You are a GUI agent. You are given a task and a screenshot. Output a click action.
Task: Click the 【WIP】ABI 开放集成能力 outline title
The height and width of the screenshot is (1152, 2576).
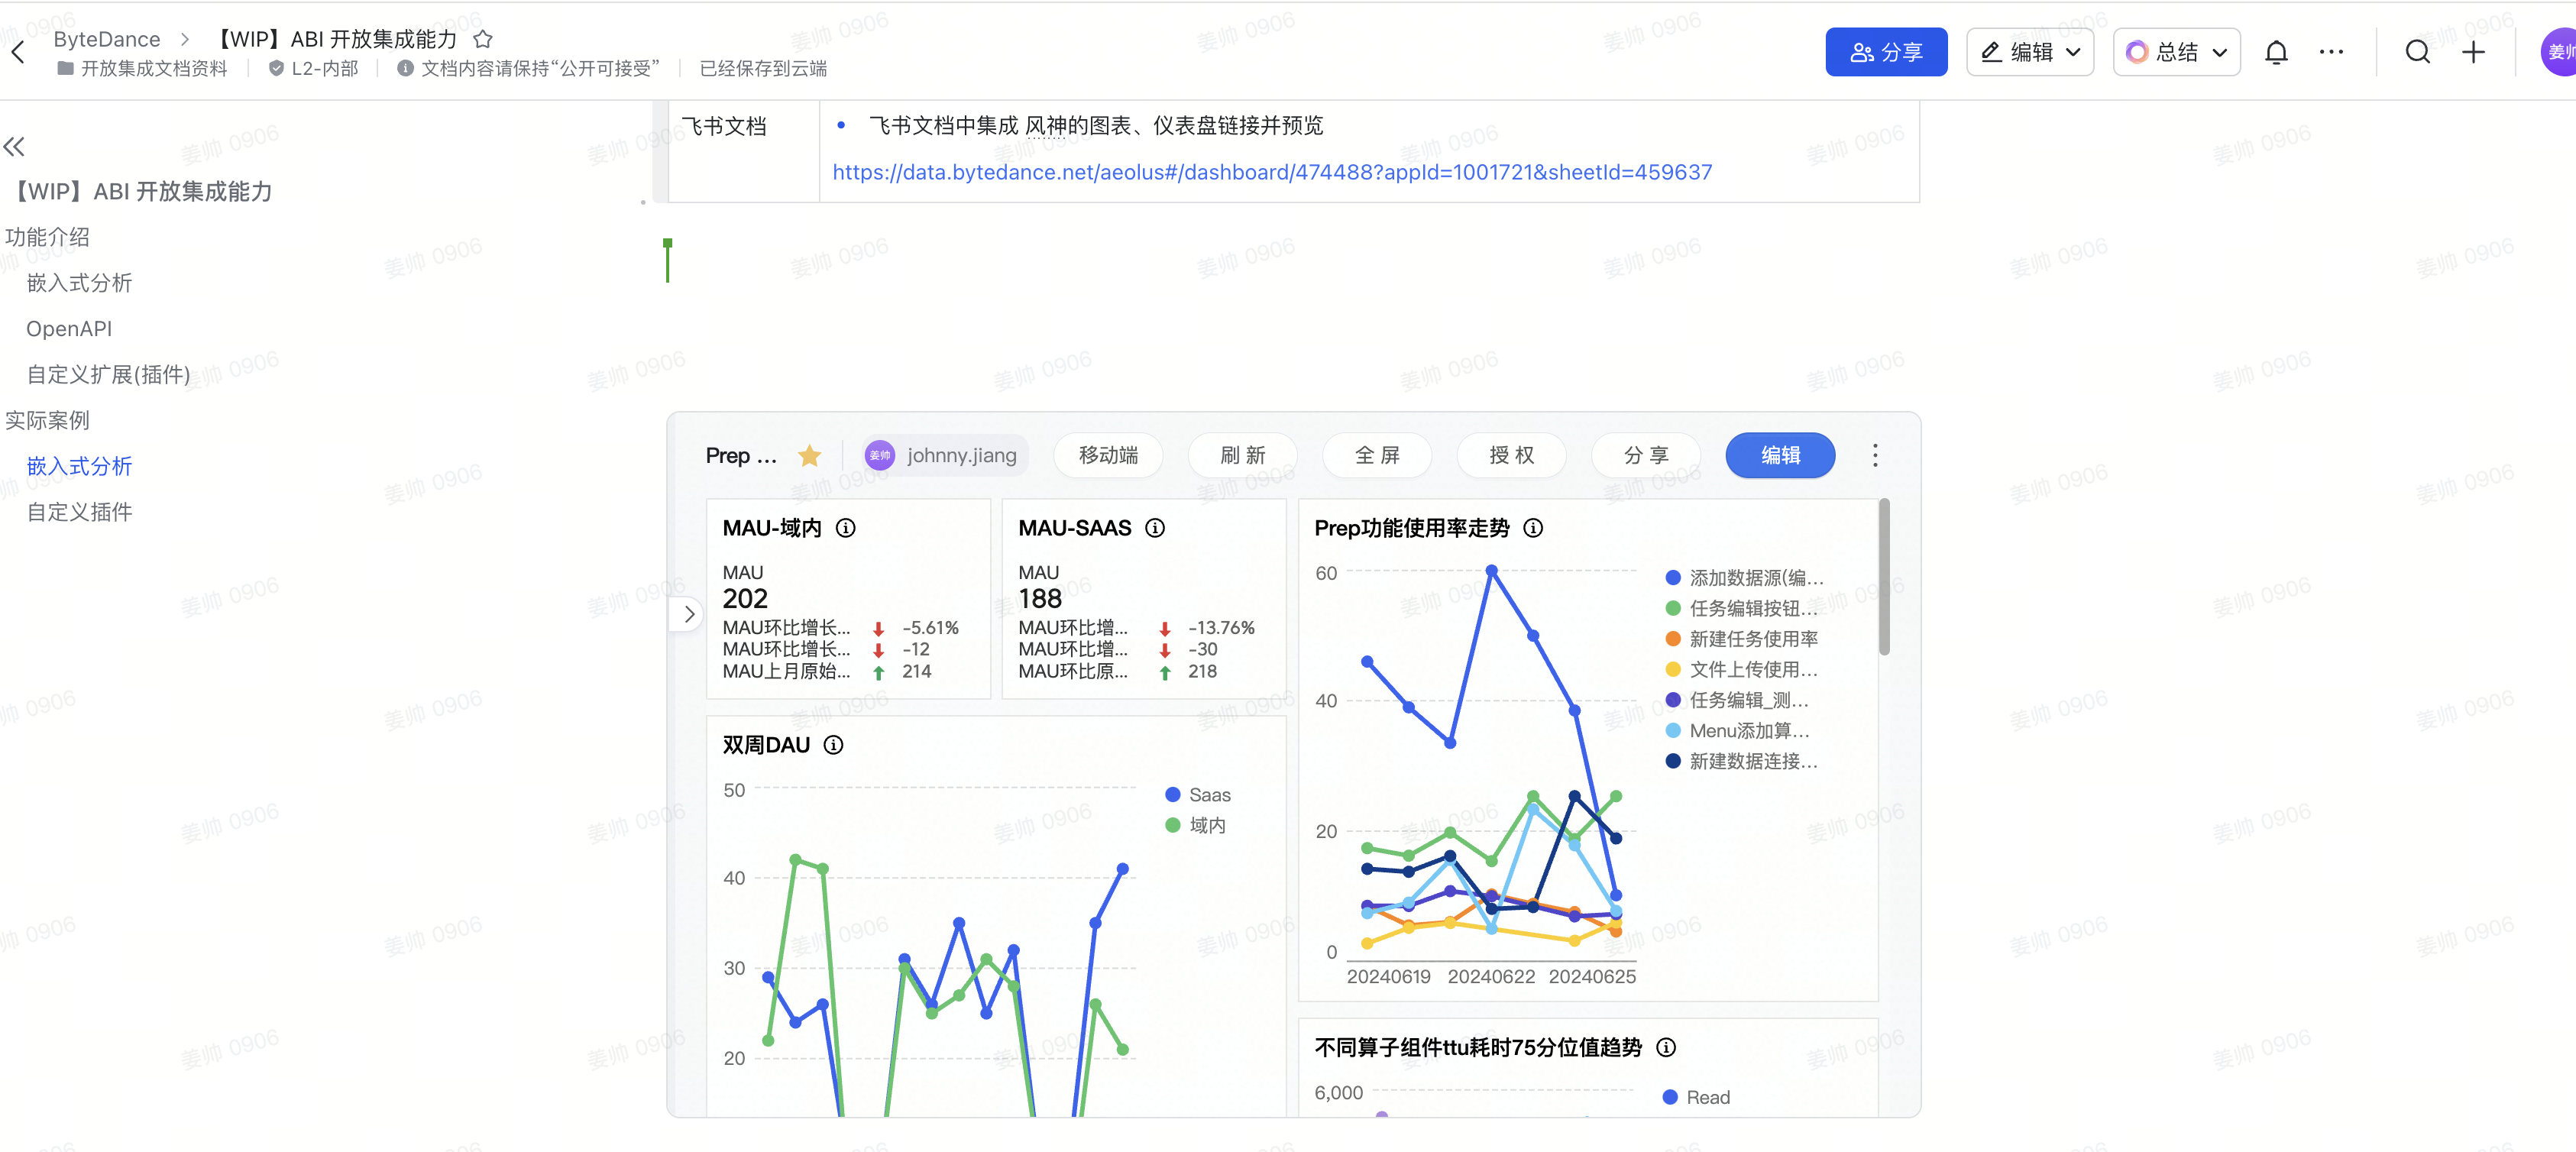[x=139, y=191]
